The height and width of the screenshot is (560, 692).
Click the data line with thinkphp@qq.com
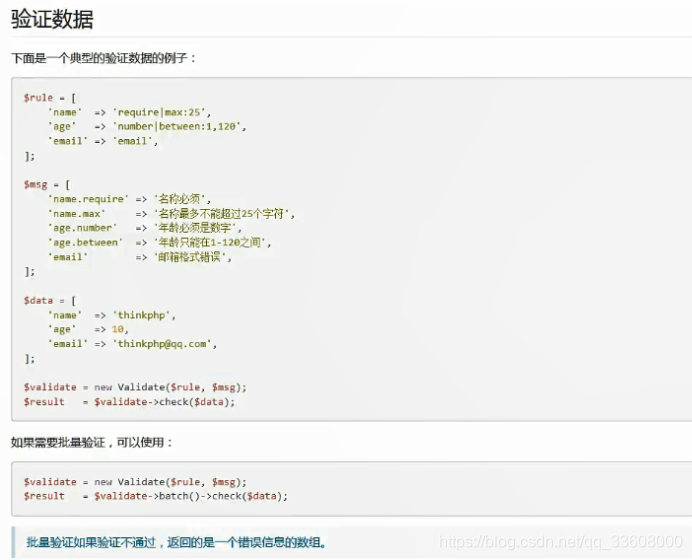coord(132,344)
